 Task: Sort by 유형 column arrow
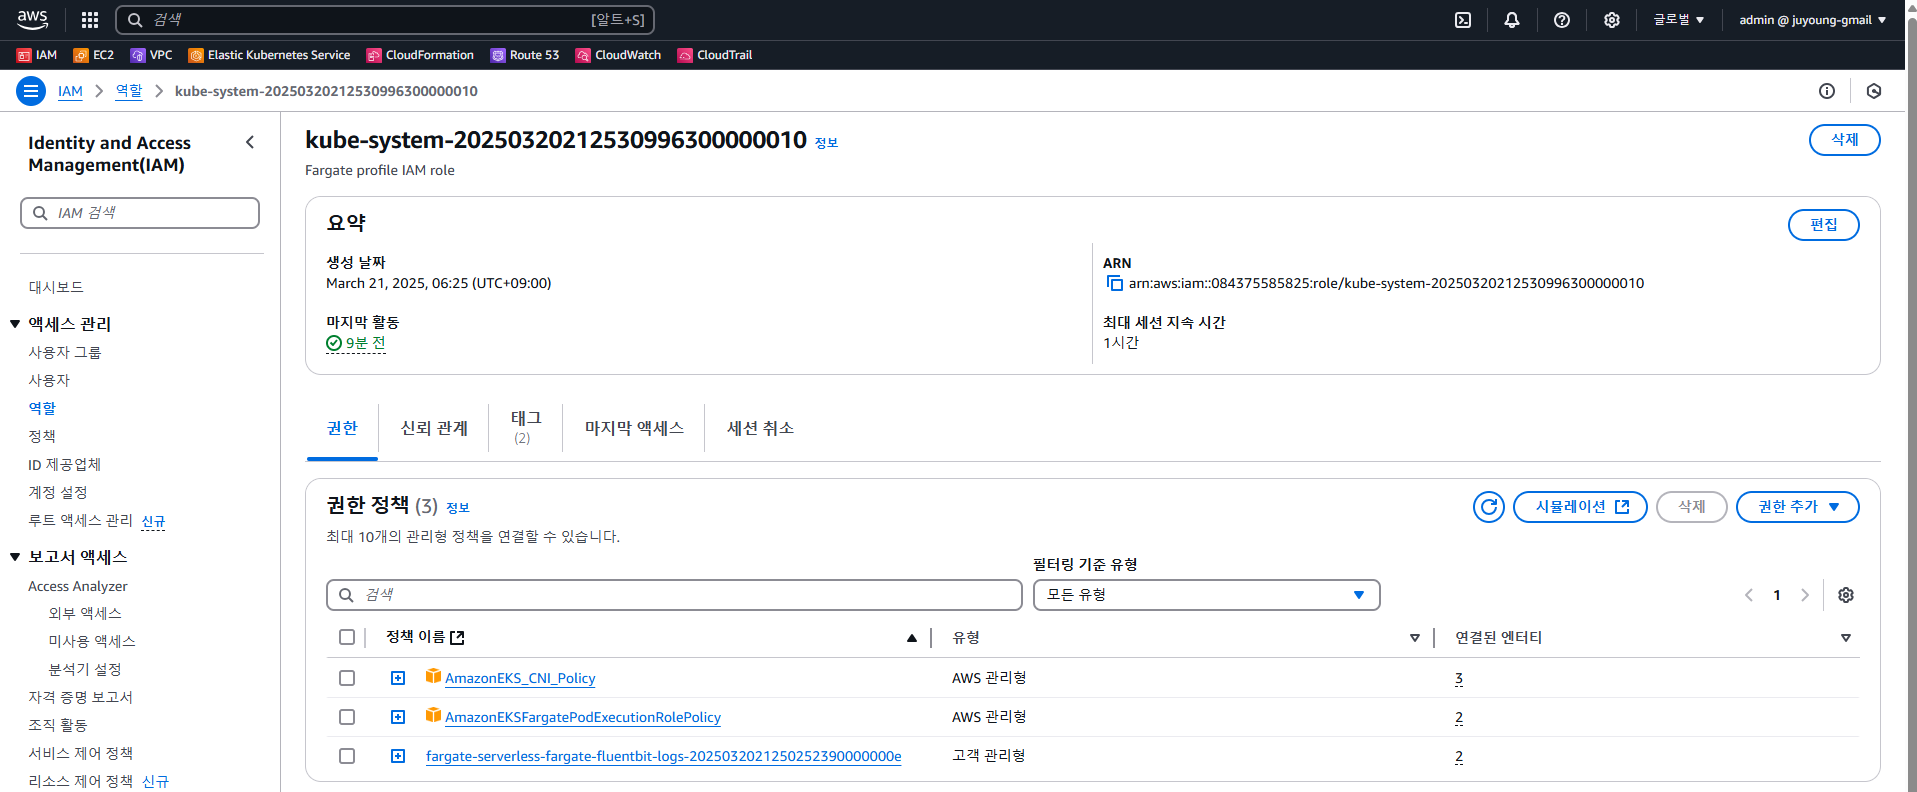click(x=1415, y=638)
